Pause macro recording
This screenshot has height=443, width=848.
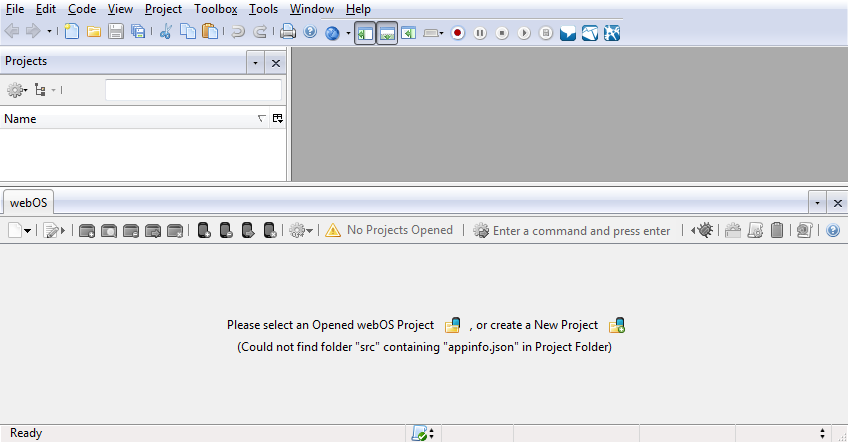click(x=480, y=33)
